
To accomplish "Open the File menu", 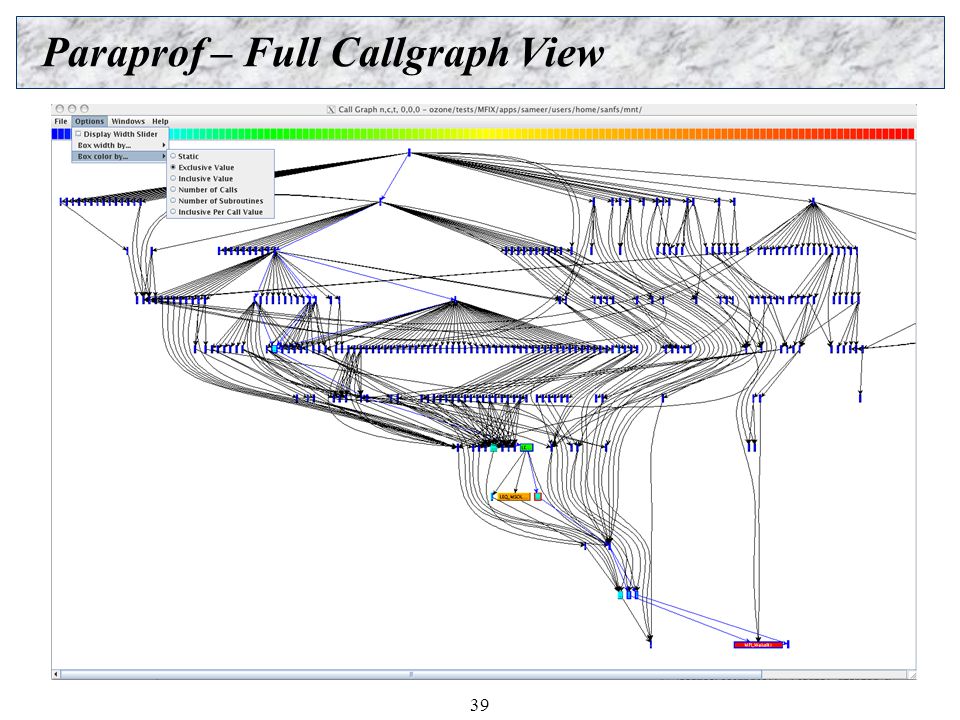I will tap(61, 121).
